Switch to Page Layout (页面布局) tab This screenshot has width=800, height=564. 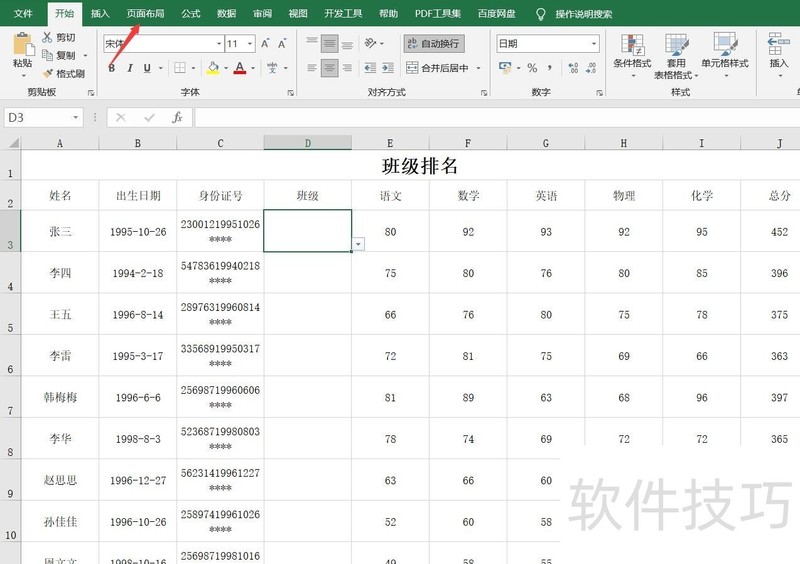pyautogui.click(x=145, y=14)
